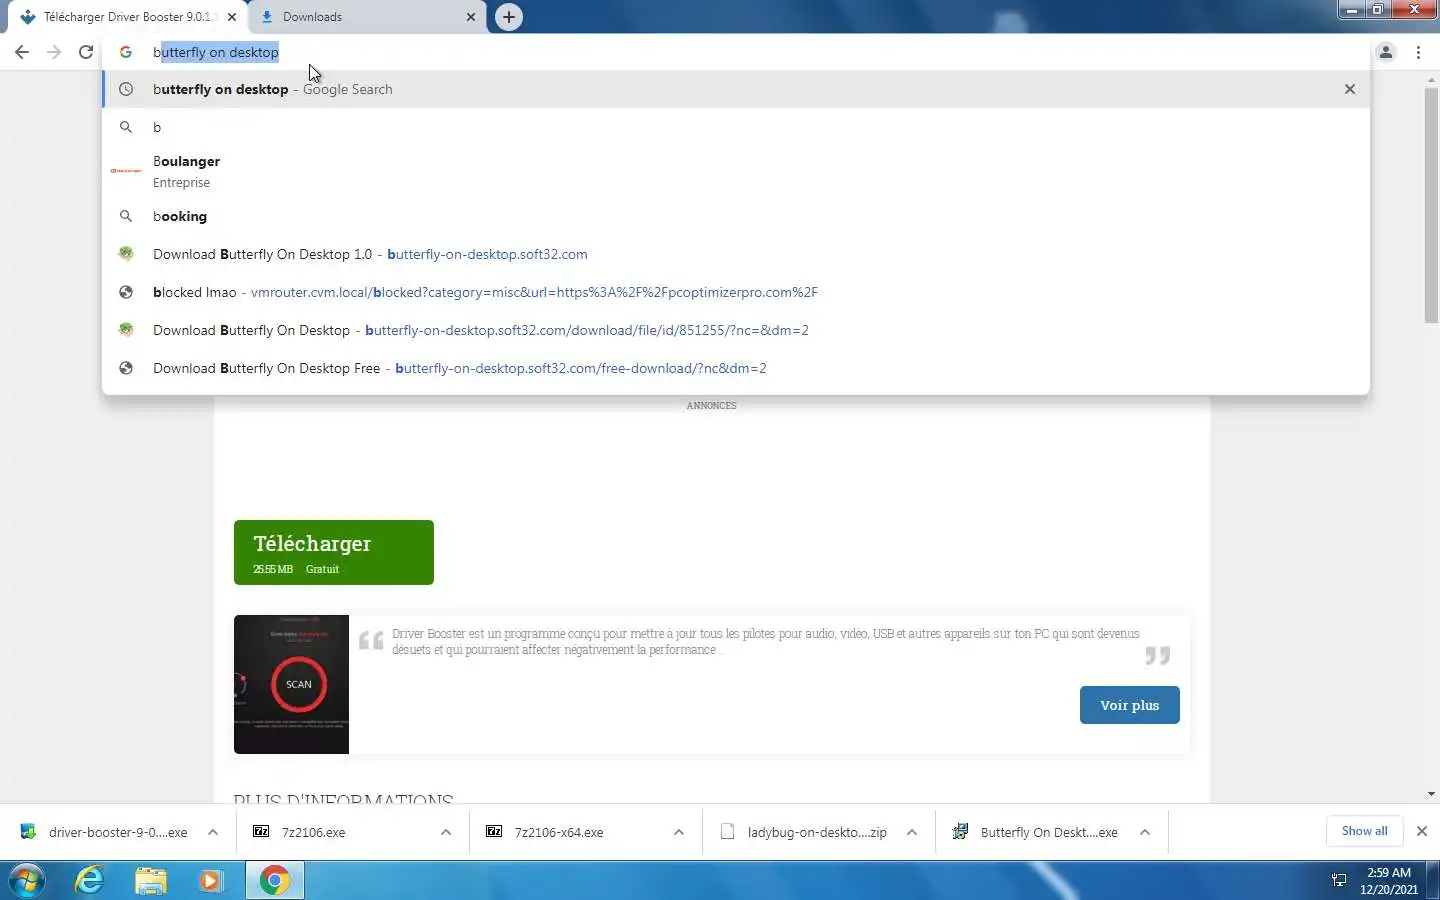The width and height of the screenshot is (1440, 900).
Task: Click the 7z icon of 7z2106-x64.exe
Action: click(x=494, y=831)
